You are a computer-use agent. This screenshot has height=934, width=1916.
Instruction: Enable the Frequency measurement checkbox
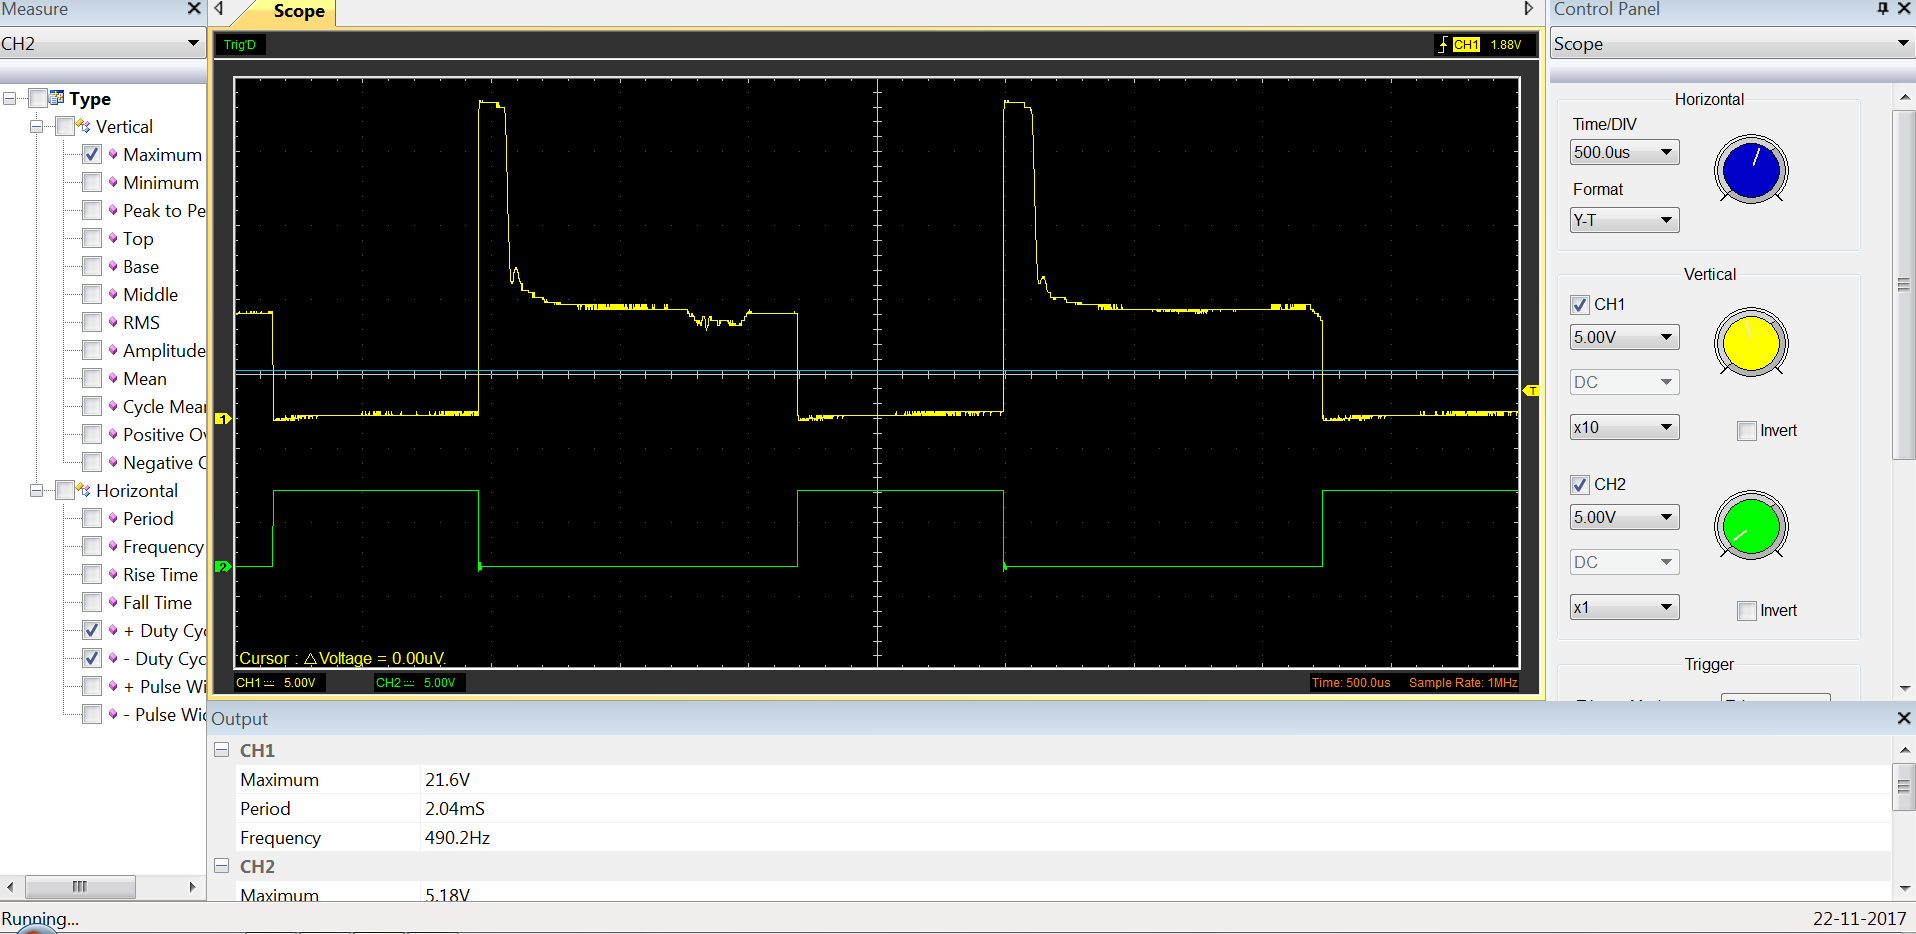click(92, 546)
